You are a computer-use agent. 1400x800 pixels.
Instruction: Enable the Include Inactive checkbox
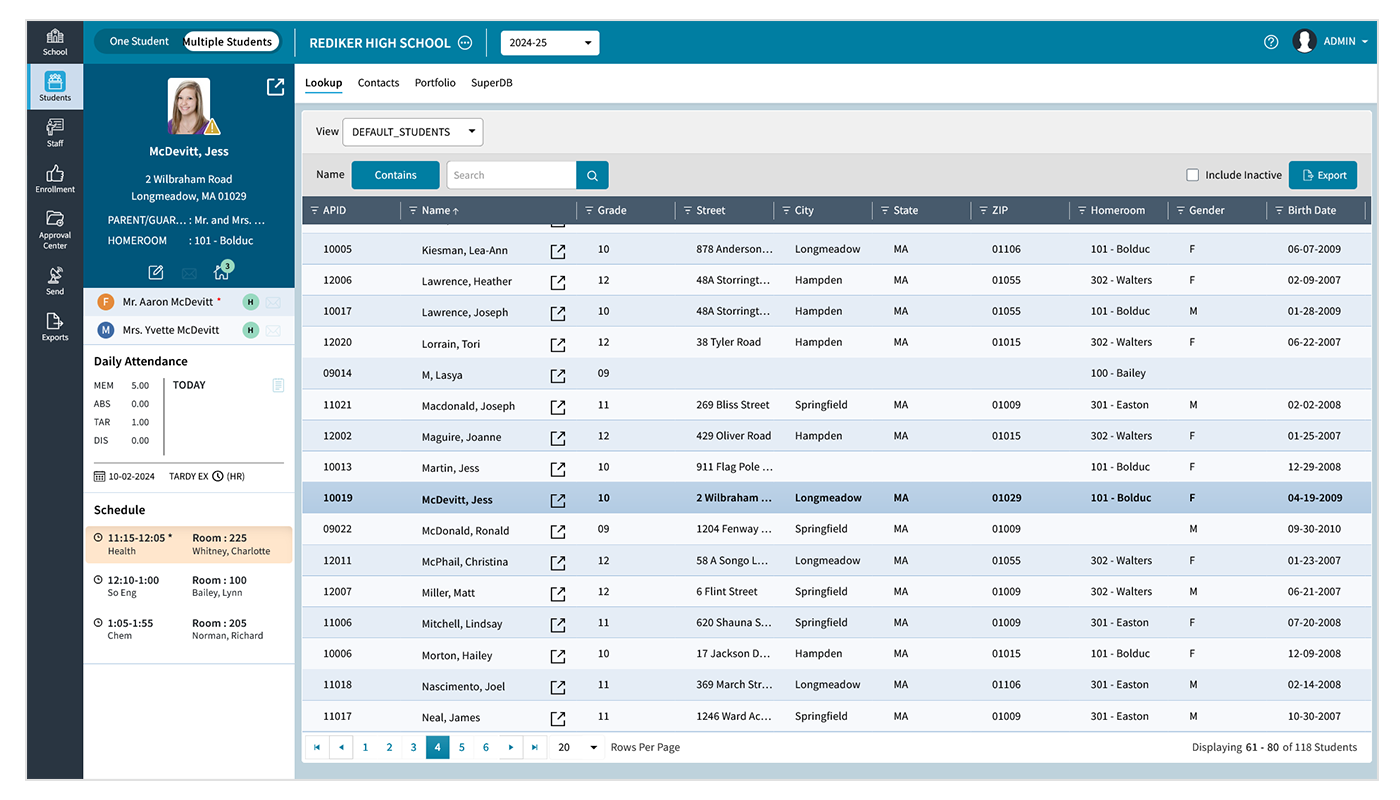coord(1192,174)
